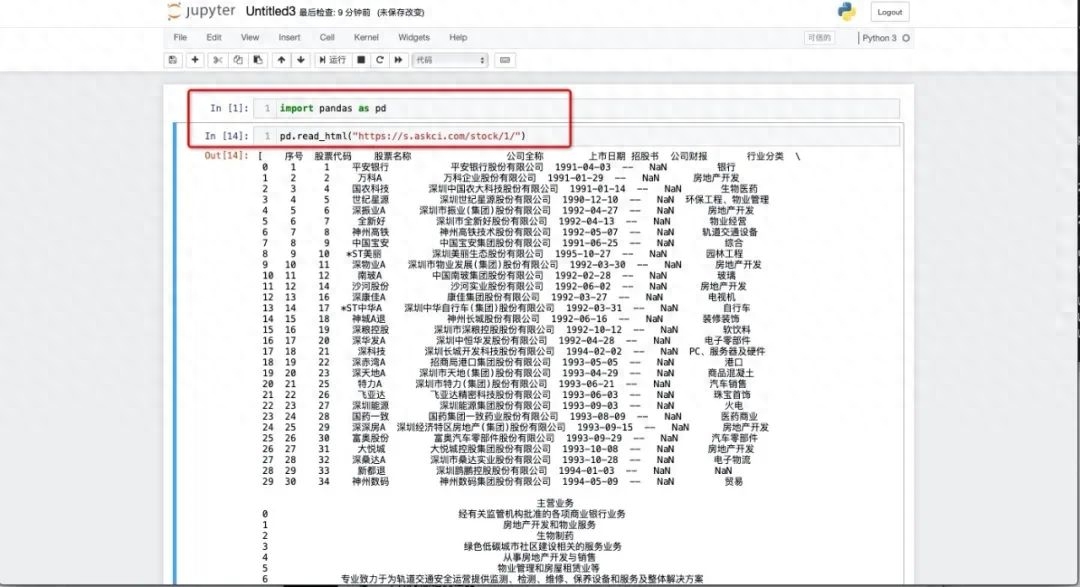The width and height of the screenshot is (1080, 587).
Task: Restart the kernel using the circular arrow icon
Action: [380, 60]
